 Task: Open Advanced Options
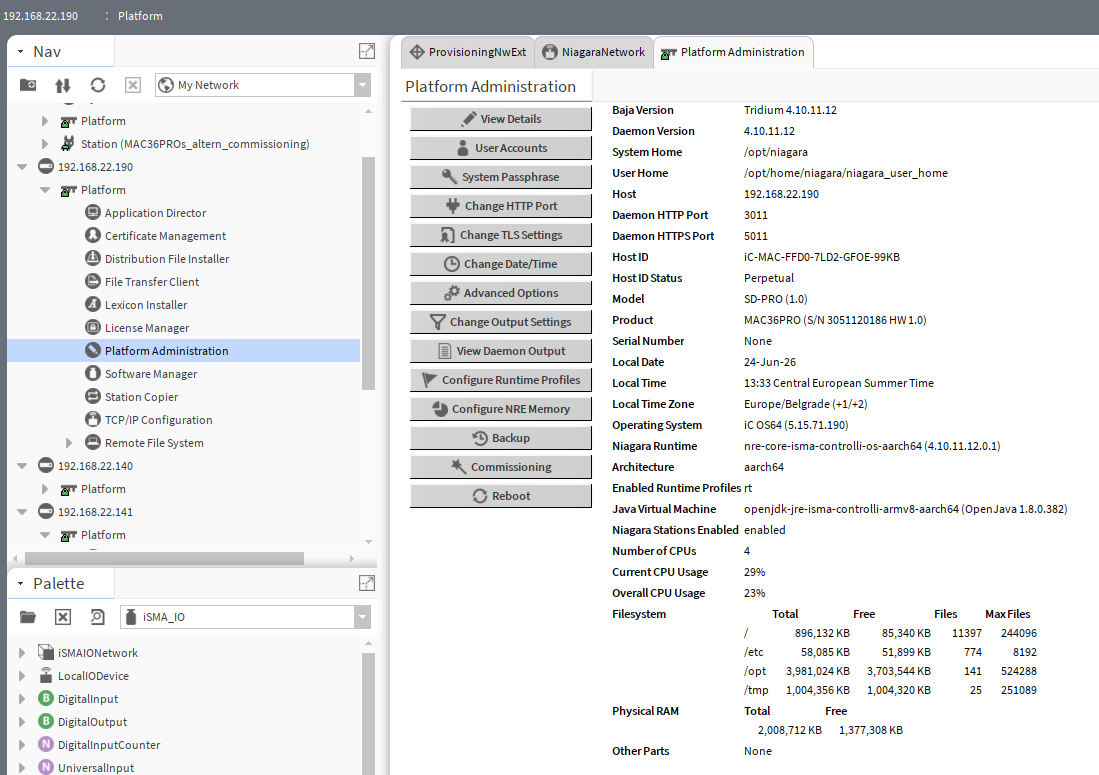(500, 293)
